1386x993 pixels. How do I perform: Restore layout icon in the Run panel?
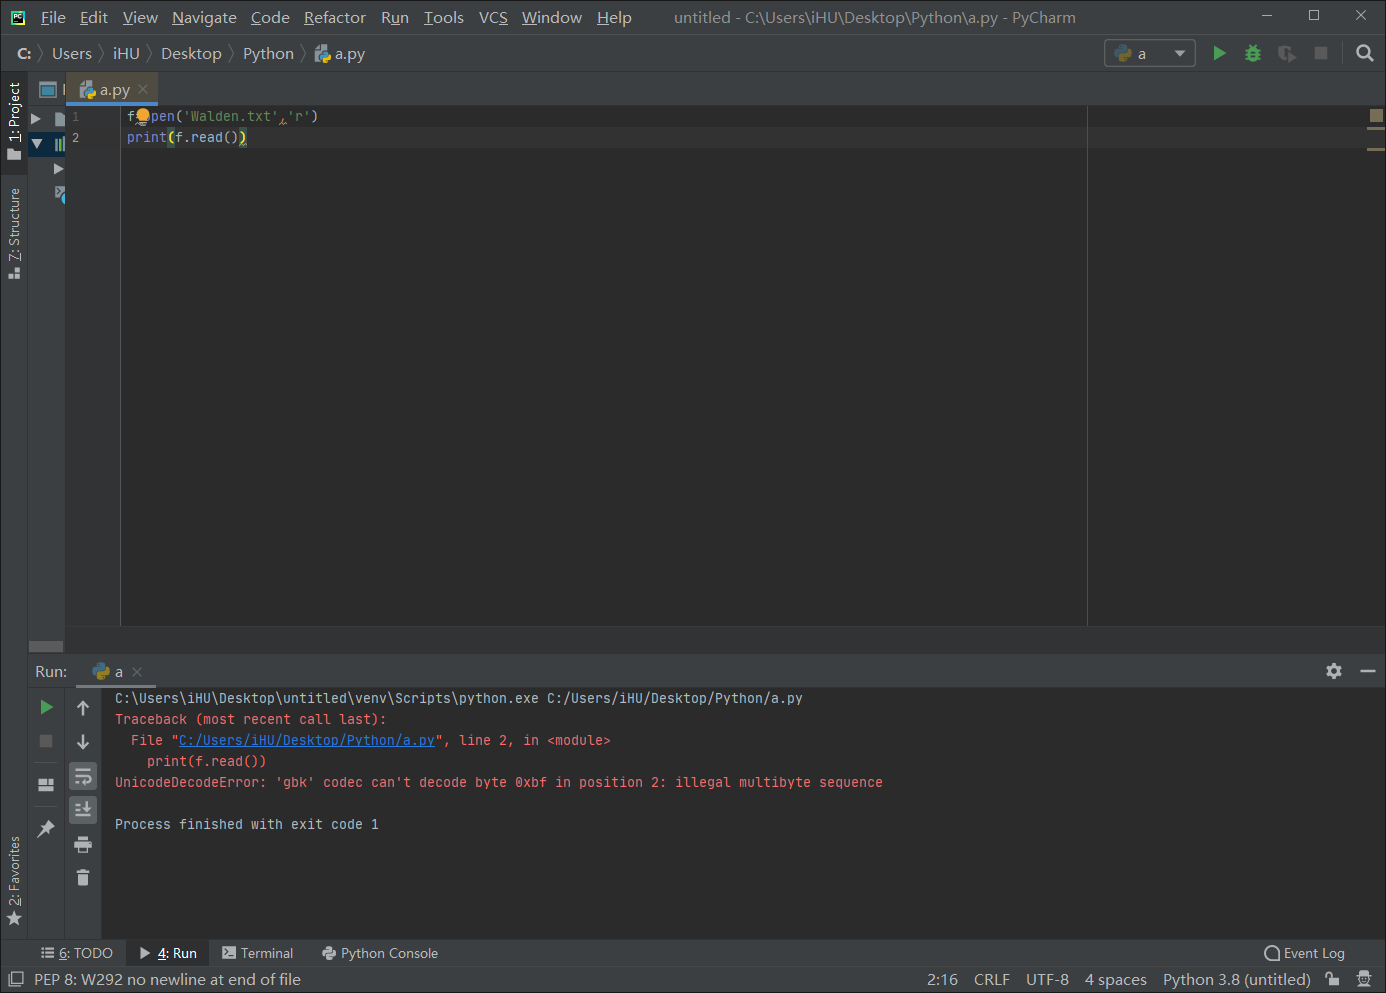[46, 785]
